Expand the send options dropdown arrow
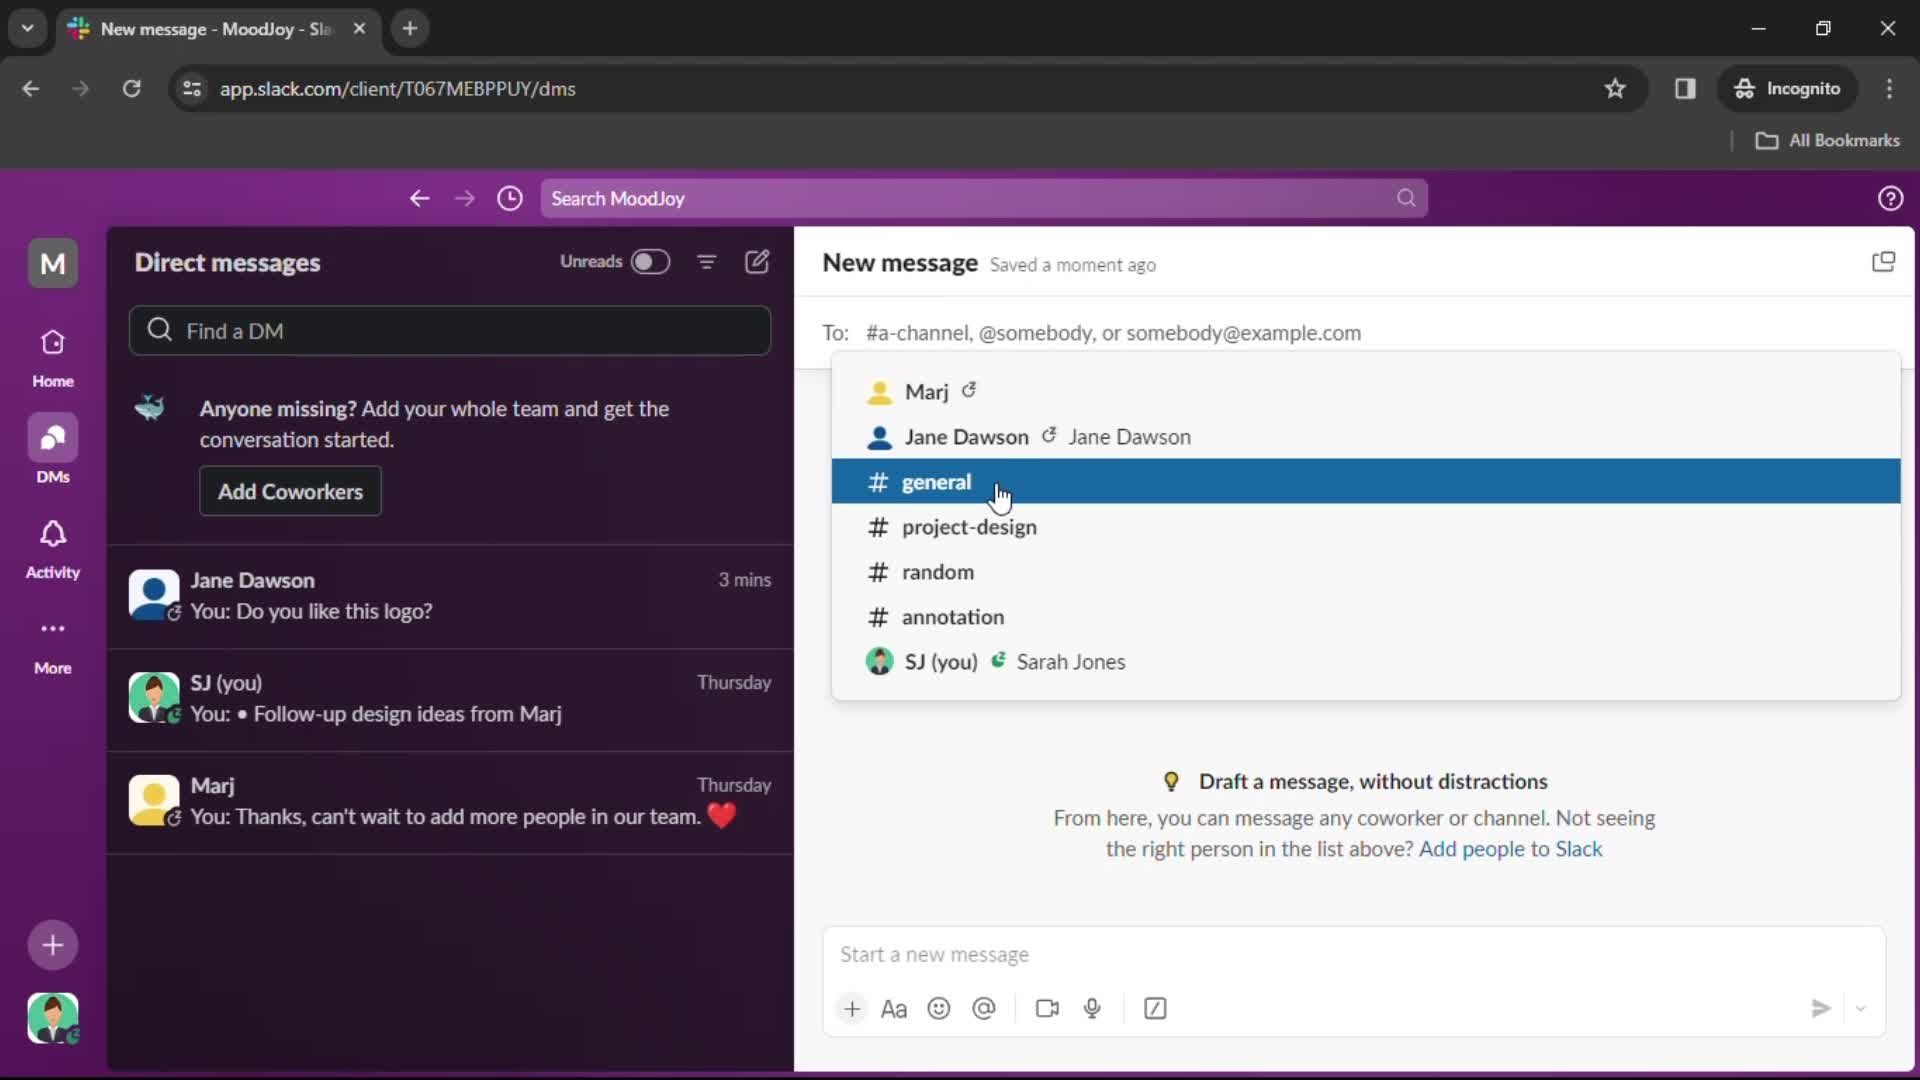 click(1861, 1009)
